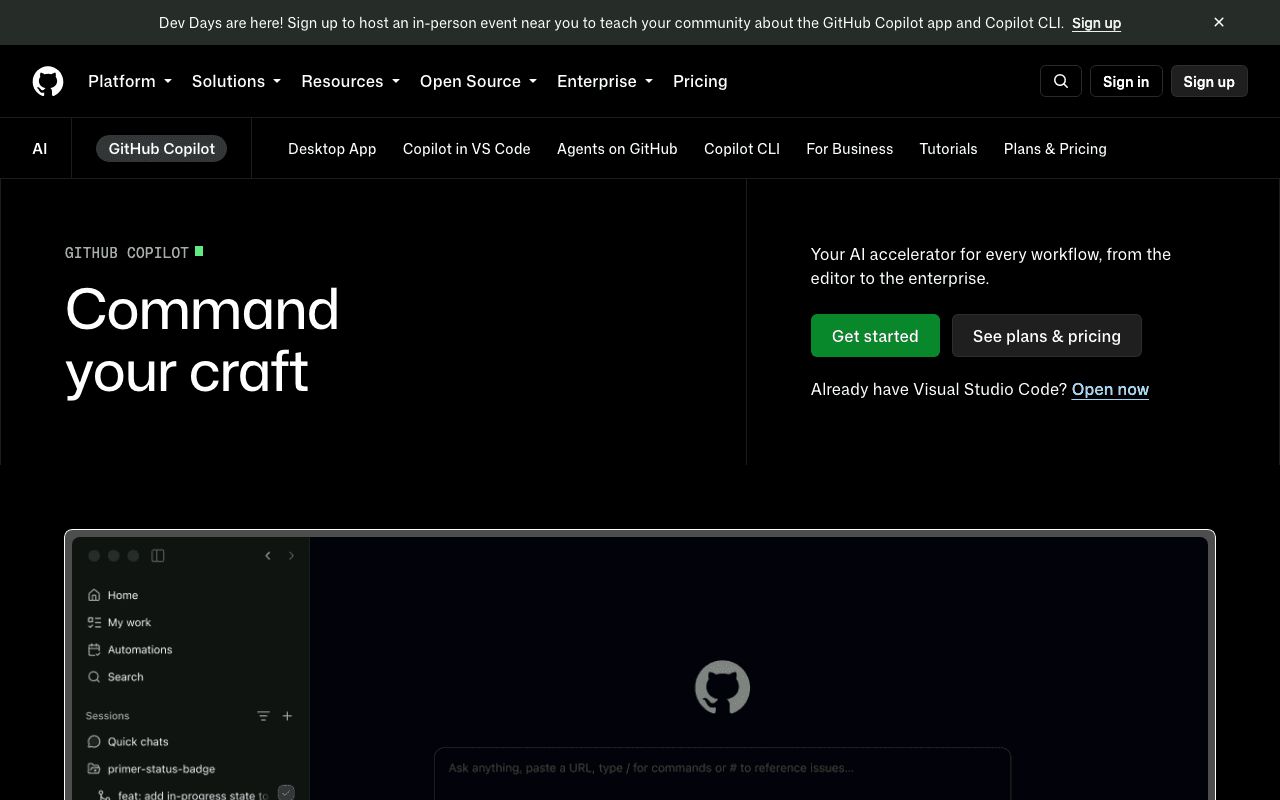Click See plans & pricing button
This screenshot has width=1280, height=800.
(1047, 336)
